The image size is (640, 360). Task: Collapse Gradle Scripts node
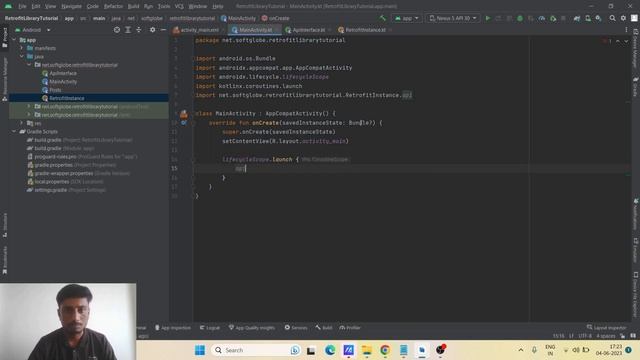[14, 131]
